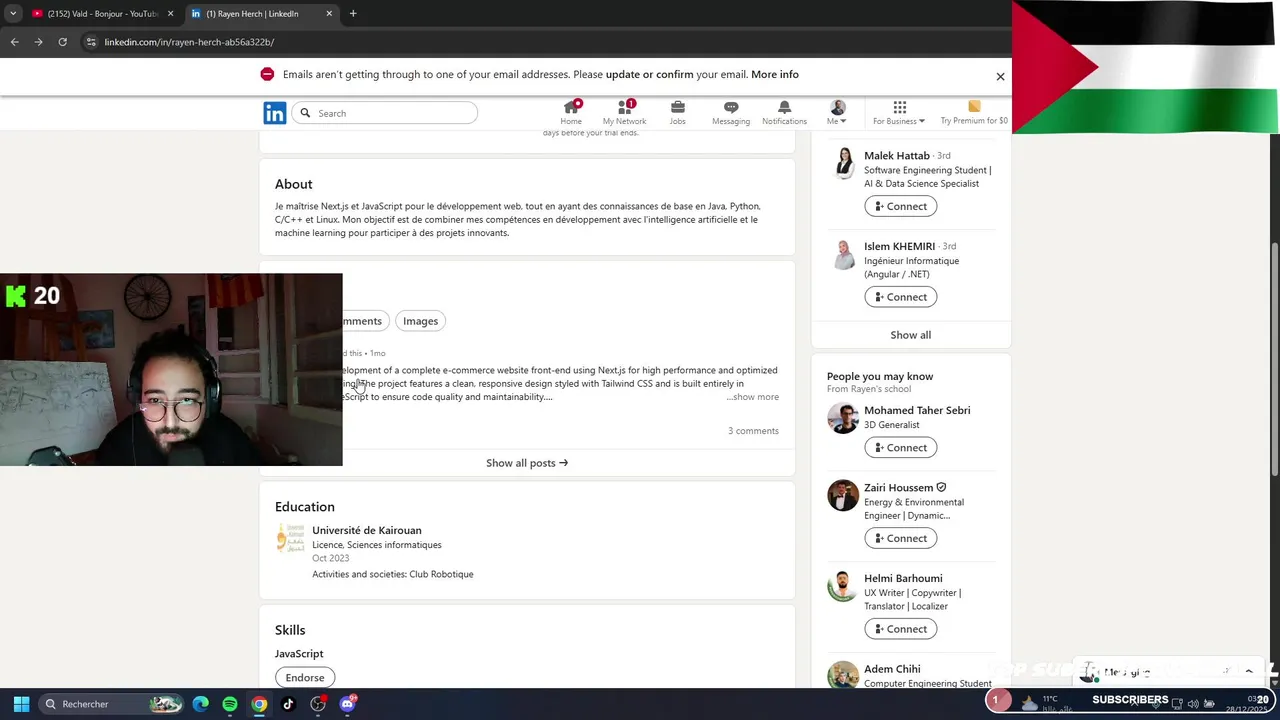Click the update or confirm email link
The image size is (1280, 720).
pos(649,74)
